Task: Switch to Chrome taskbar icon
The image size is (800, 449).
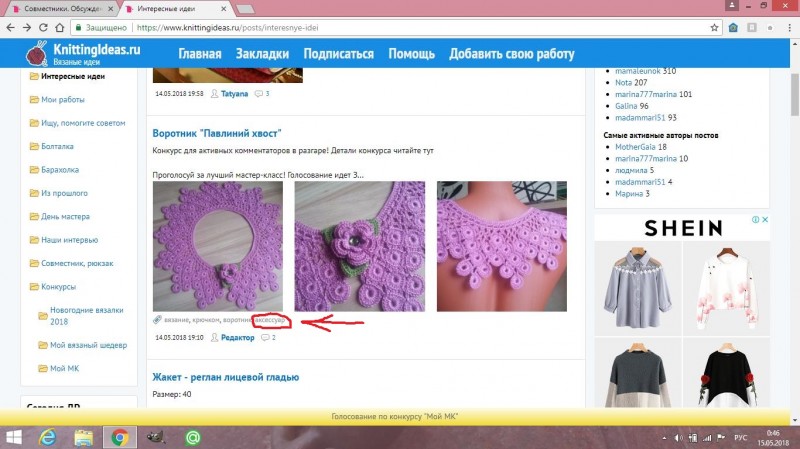Action: (x=120, y=438)
